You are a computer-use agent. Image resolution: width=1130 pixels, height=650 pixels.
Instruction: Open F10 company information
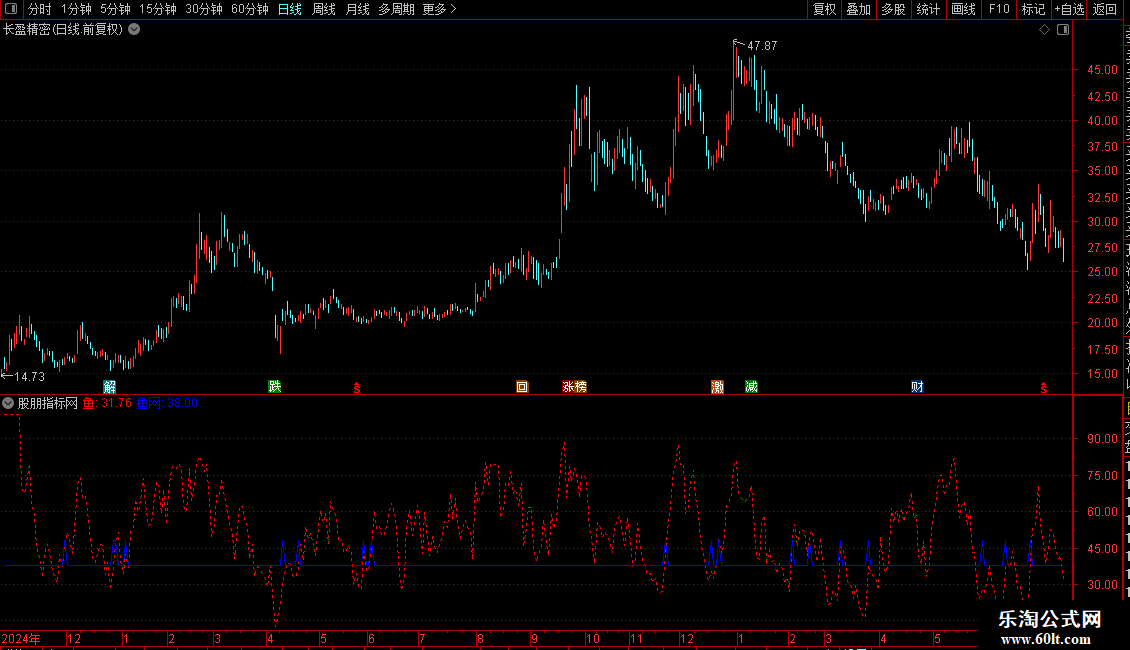pyautogui.click(x=999, y=9)
